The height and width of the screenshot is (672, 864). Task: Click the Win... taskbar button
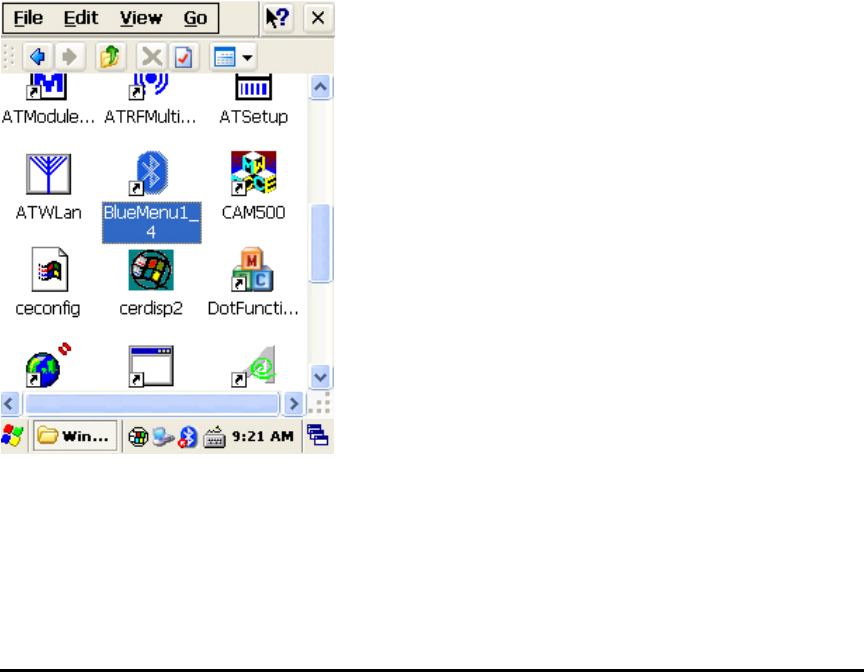click(75, 436)
